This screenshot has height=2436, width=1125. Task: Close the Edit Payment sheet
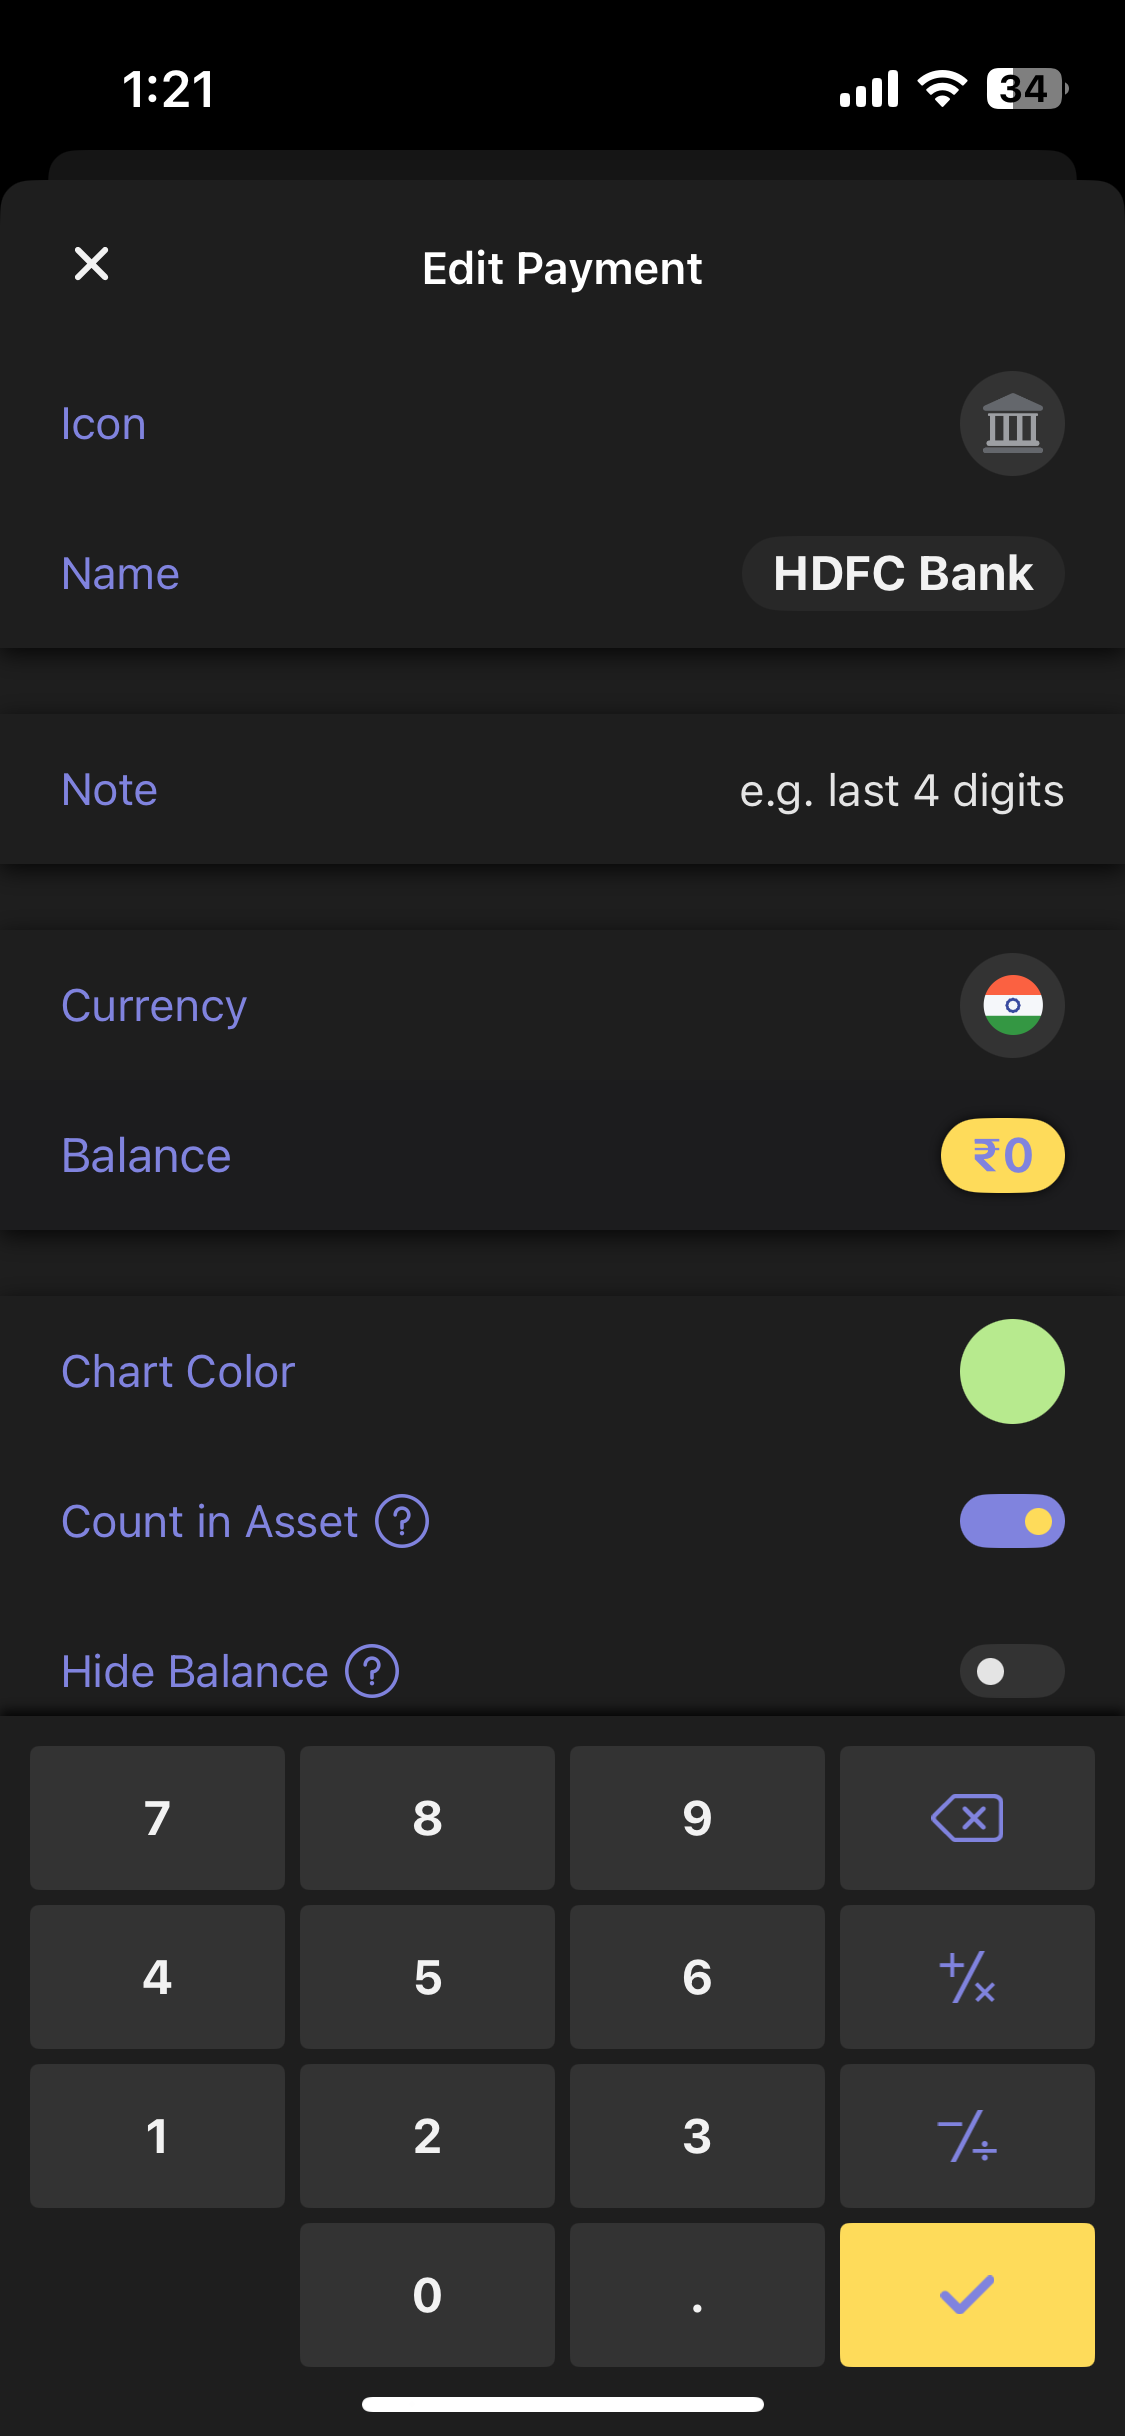click(x=91, y=265)
